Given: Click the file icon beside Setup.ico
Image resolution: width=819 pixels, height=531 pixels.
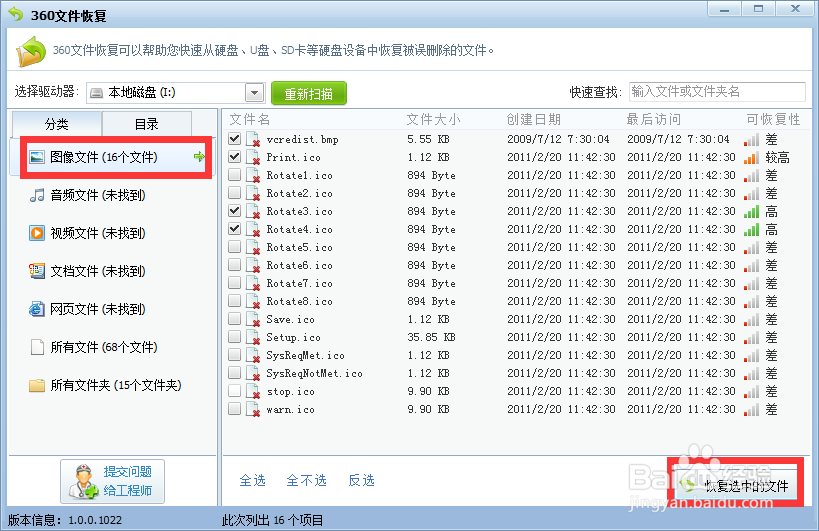Looking at the screenshot, I should [x=253, y=337].
